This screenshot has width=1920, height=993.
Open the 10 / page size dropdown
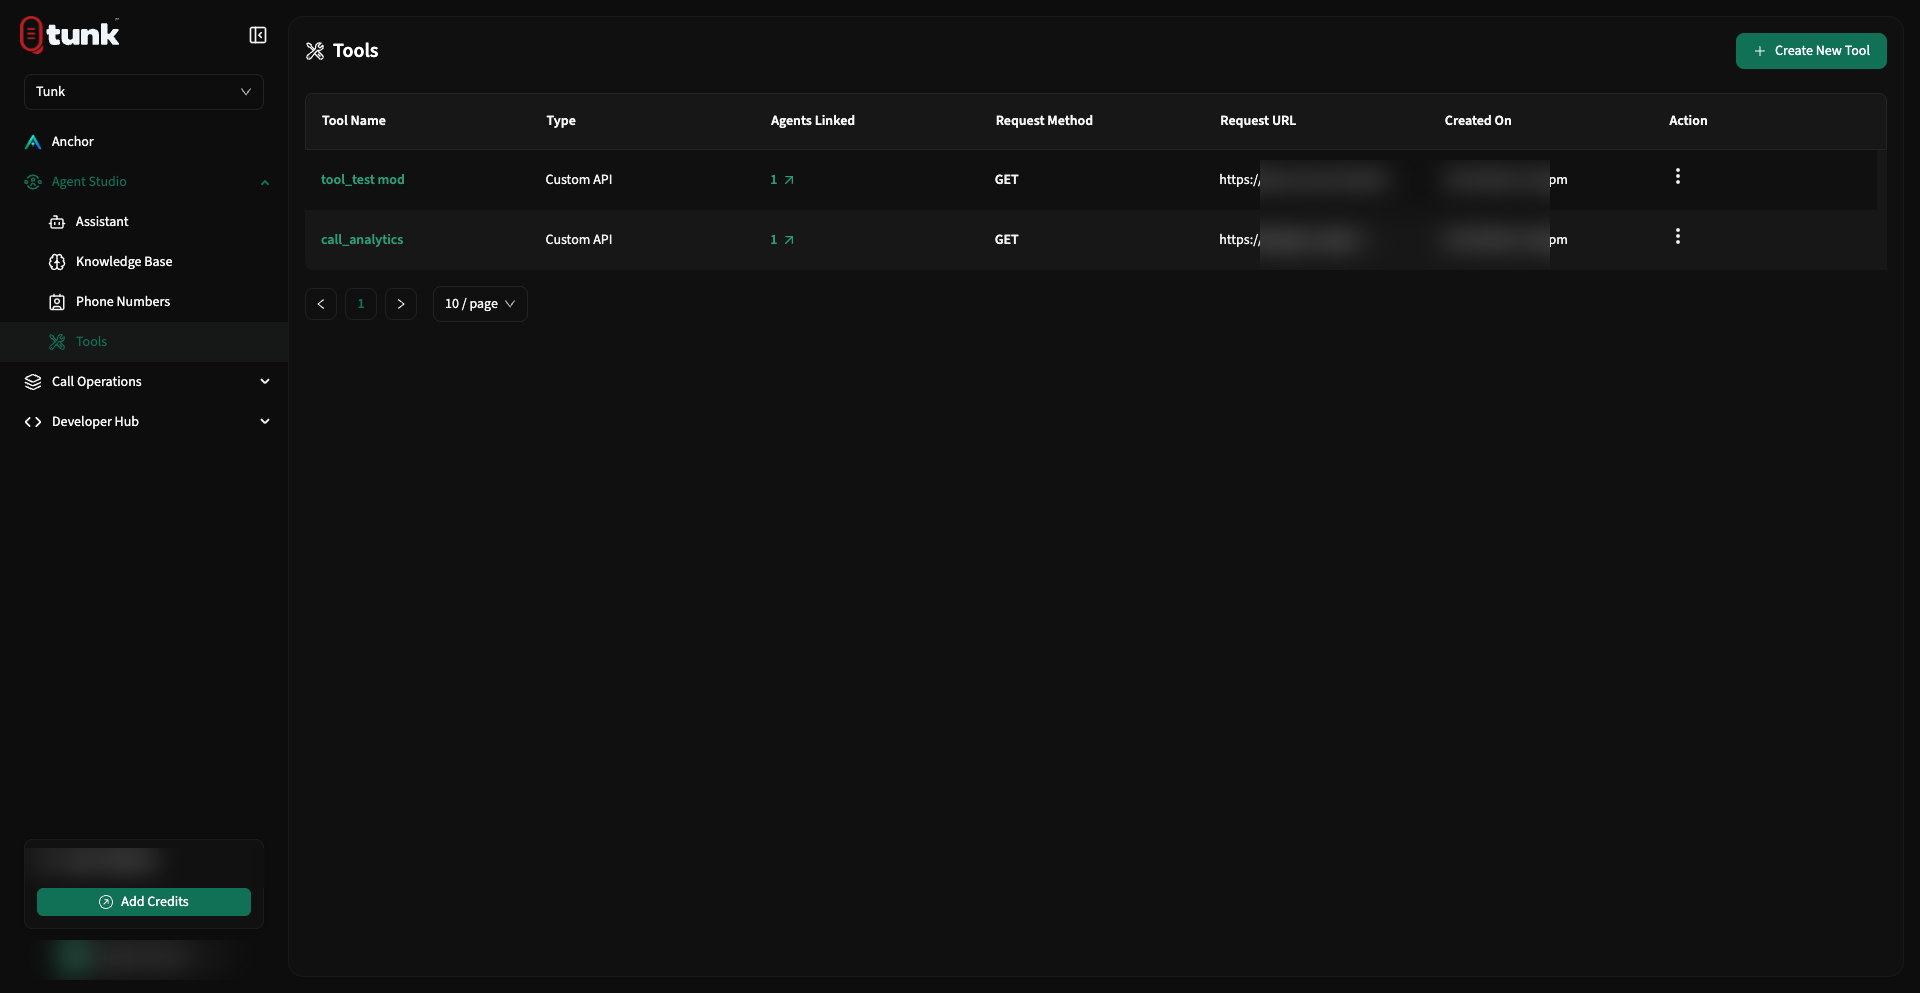pos(480,304)
